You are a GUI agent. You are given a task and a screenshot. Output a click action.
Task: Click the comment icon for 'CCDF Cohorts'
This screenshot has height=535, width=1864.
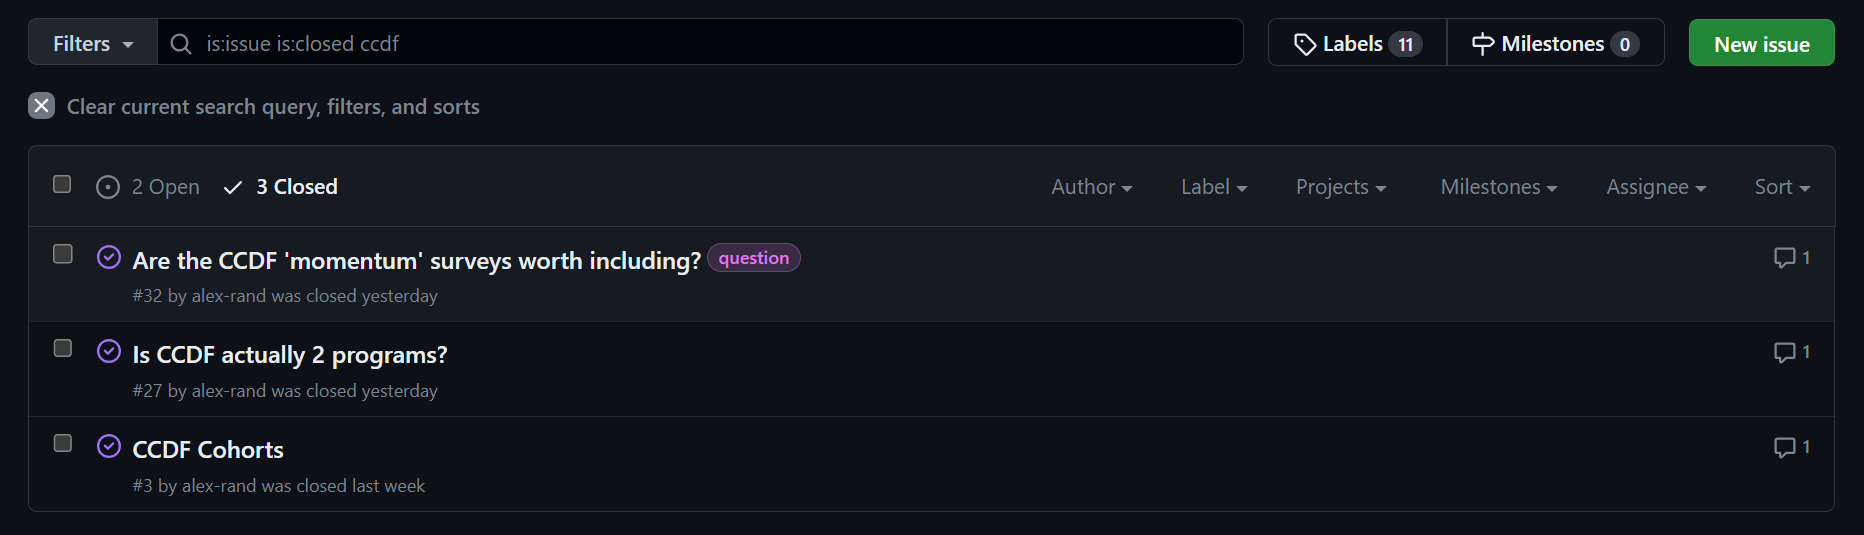click(x=1791, y=447)
